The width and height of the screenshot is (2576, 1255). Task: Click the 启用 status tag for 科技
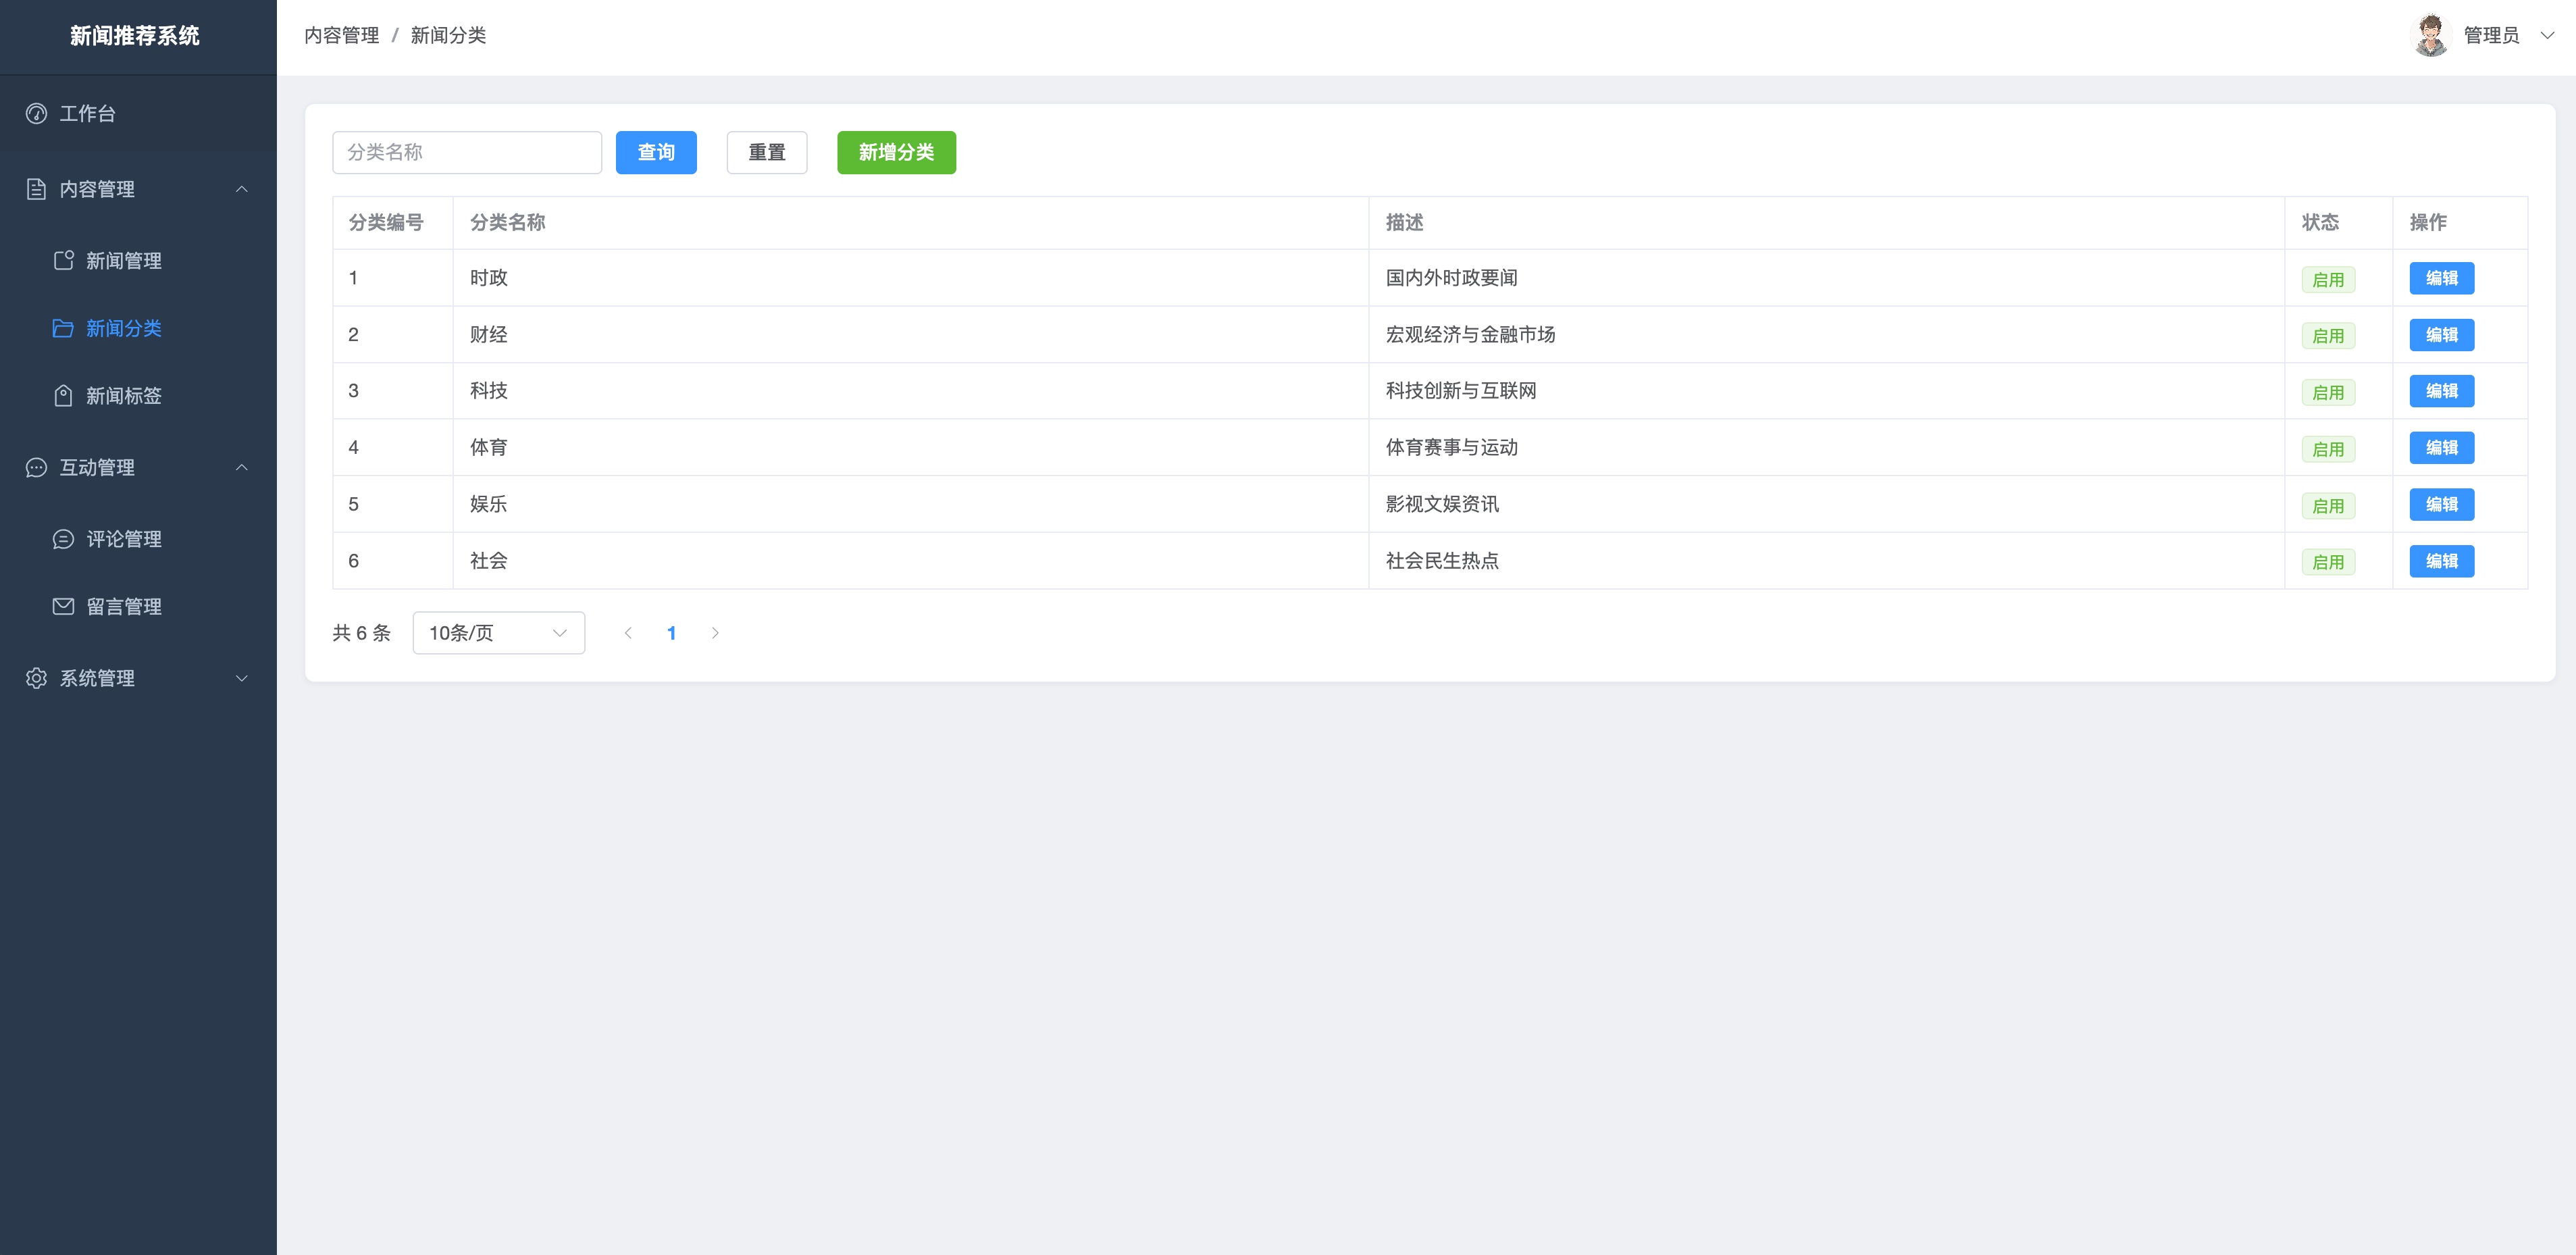click(2328, 393)
